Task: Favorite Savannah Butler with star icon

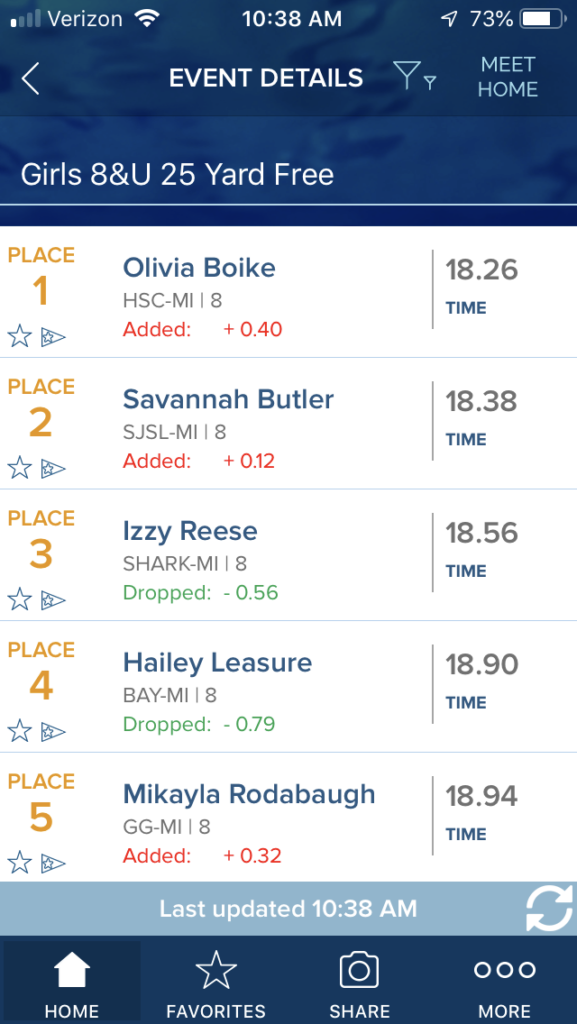Action: [x=20, y=468]
